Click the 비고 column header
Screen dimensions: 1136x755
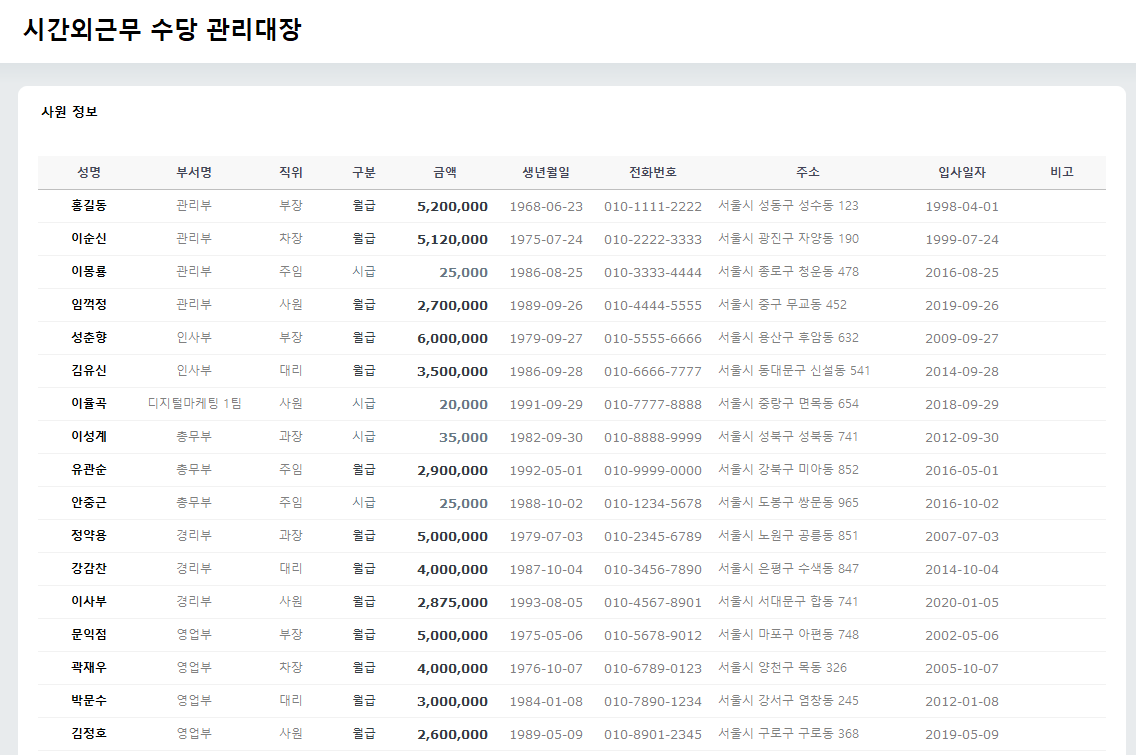click(x=1062, y=172)
